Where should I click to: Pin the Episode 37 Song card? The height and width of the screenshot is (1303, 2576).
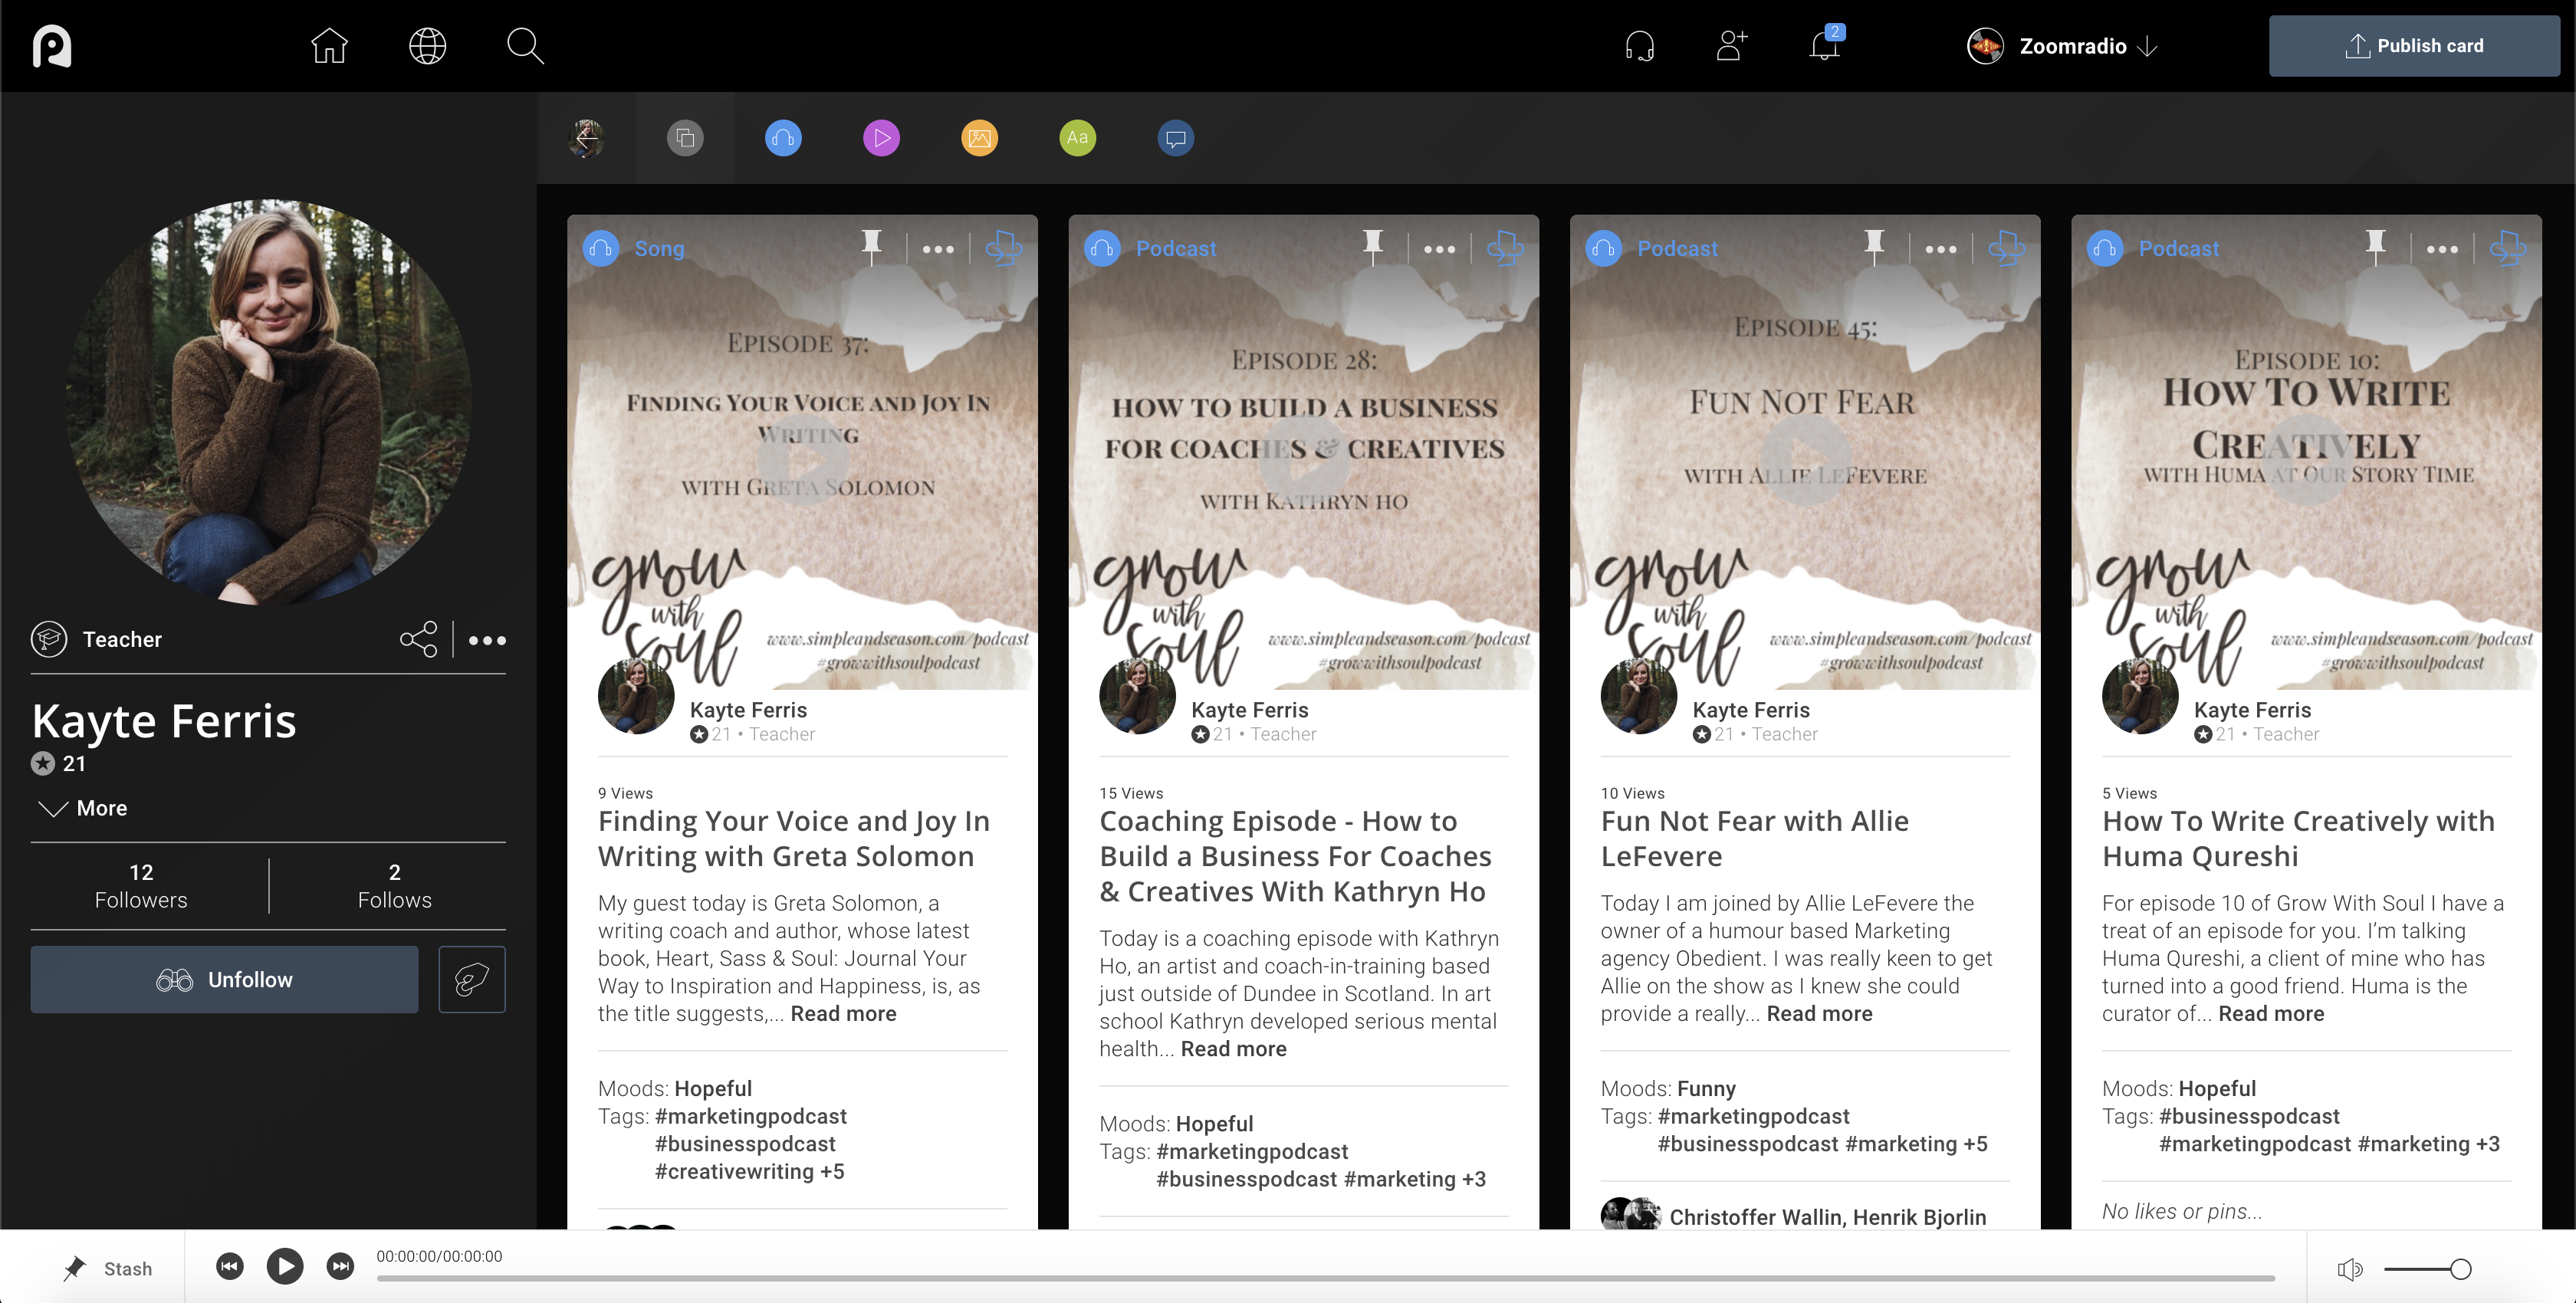tap(871, 246)
